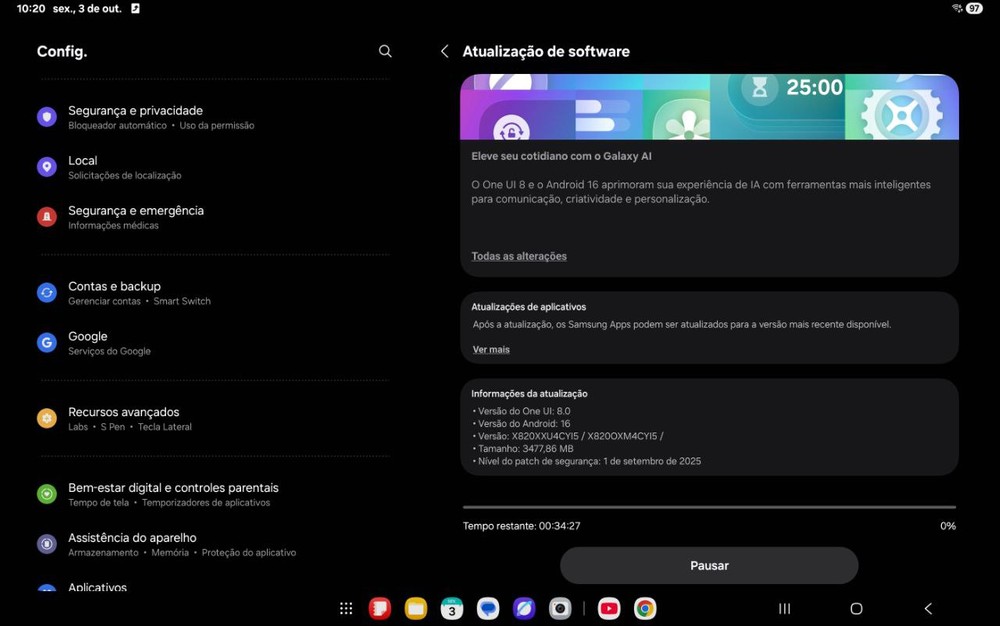Open Samsung Internet browser in taskbar
This screenshot has width=1000, height=626.
click(x=524, y=609)
